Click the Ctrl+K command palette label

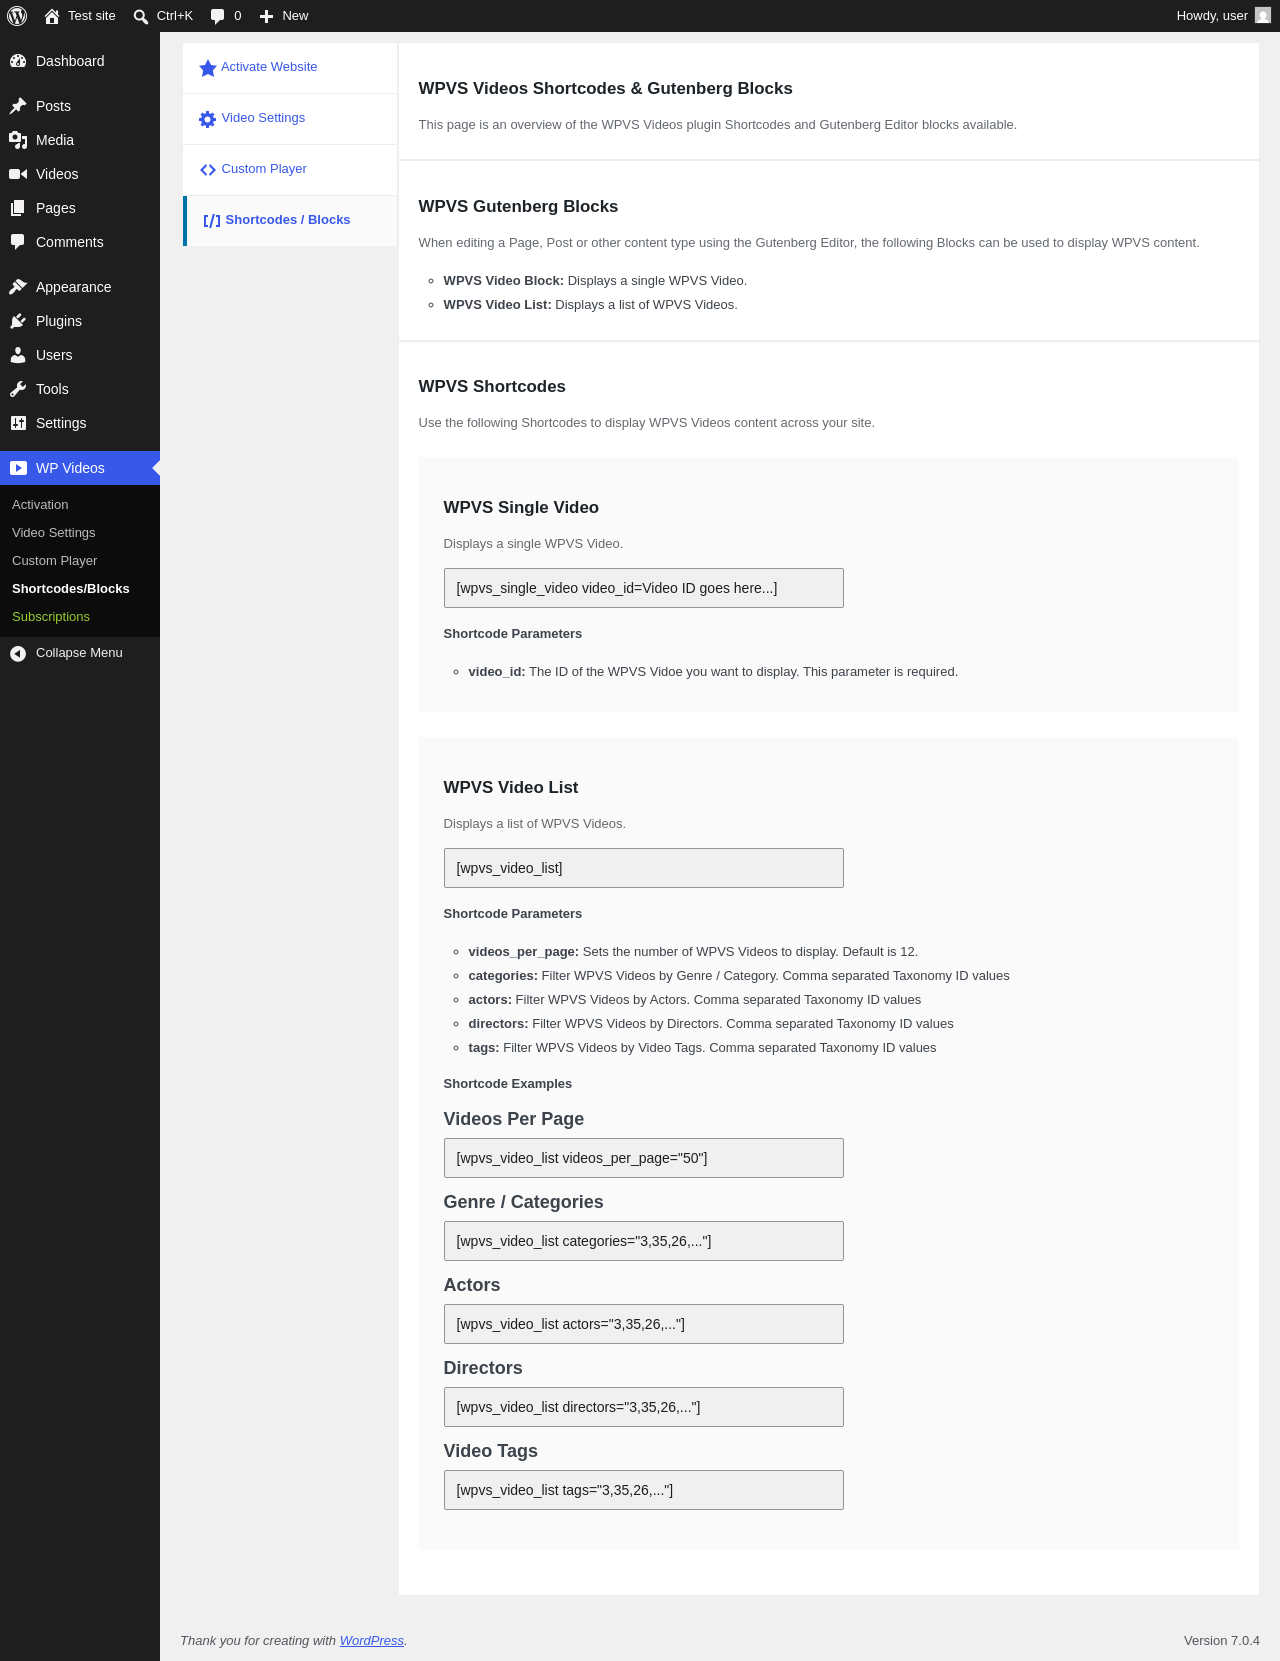(x=175, y=16)
